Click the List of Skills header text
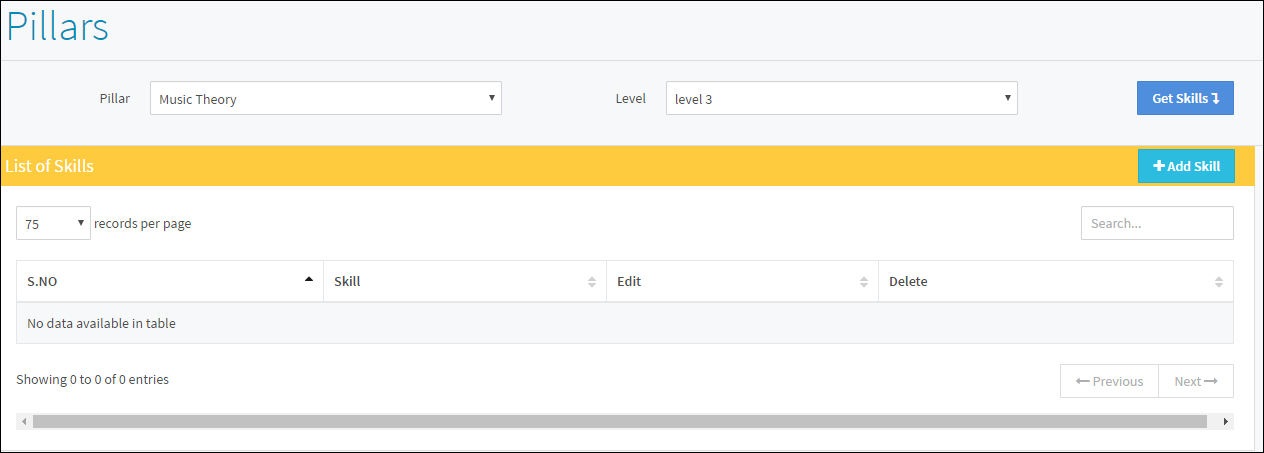The image size is (1264, 453). point(49,166)
